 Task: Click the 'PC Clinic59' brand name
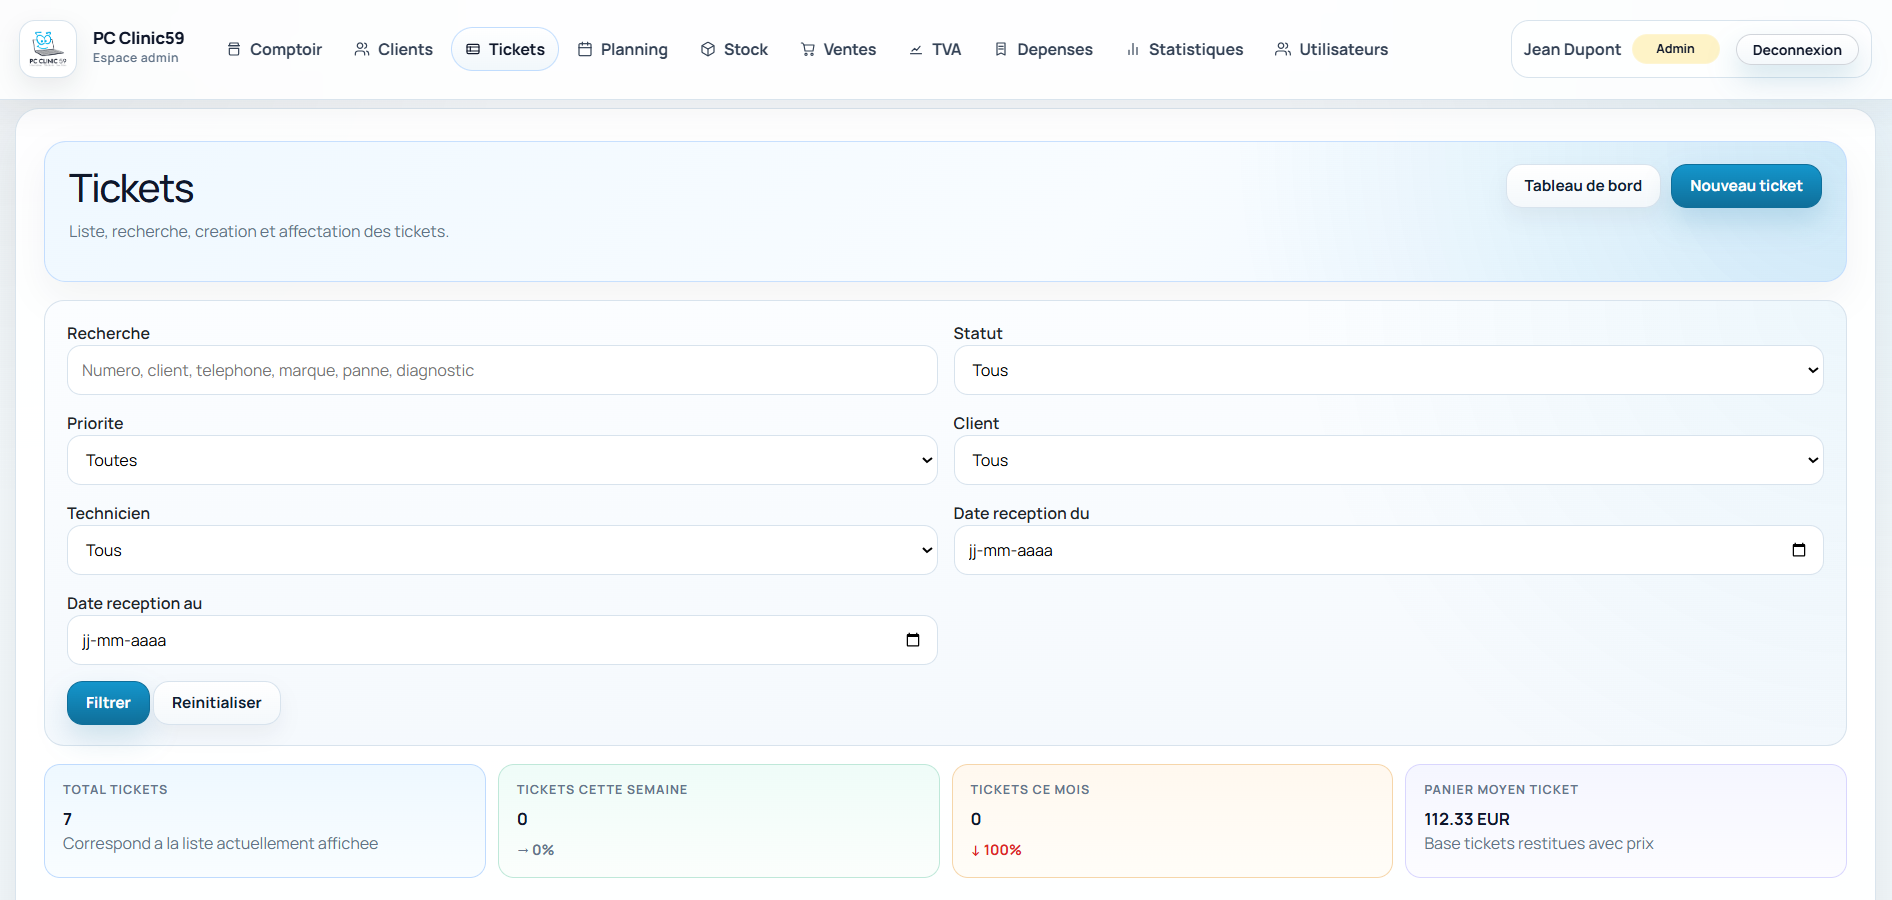pos(138,38)
